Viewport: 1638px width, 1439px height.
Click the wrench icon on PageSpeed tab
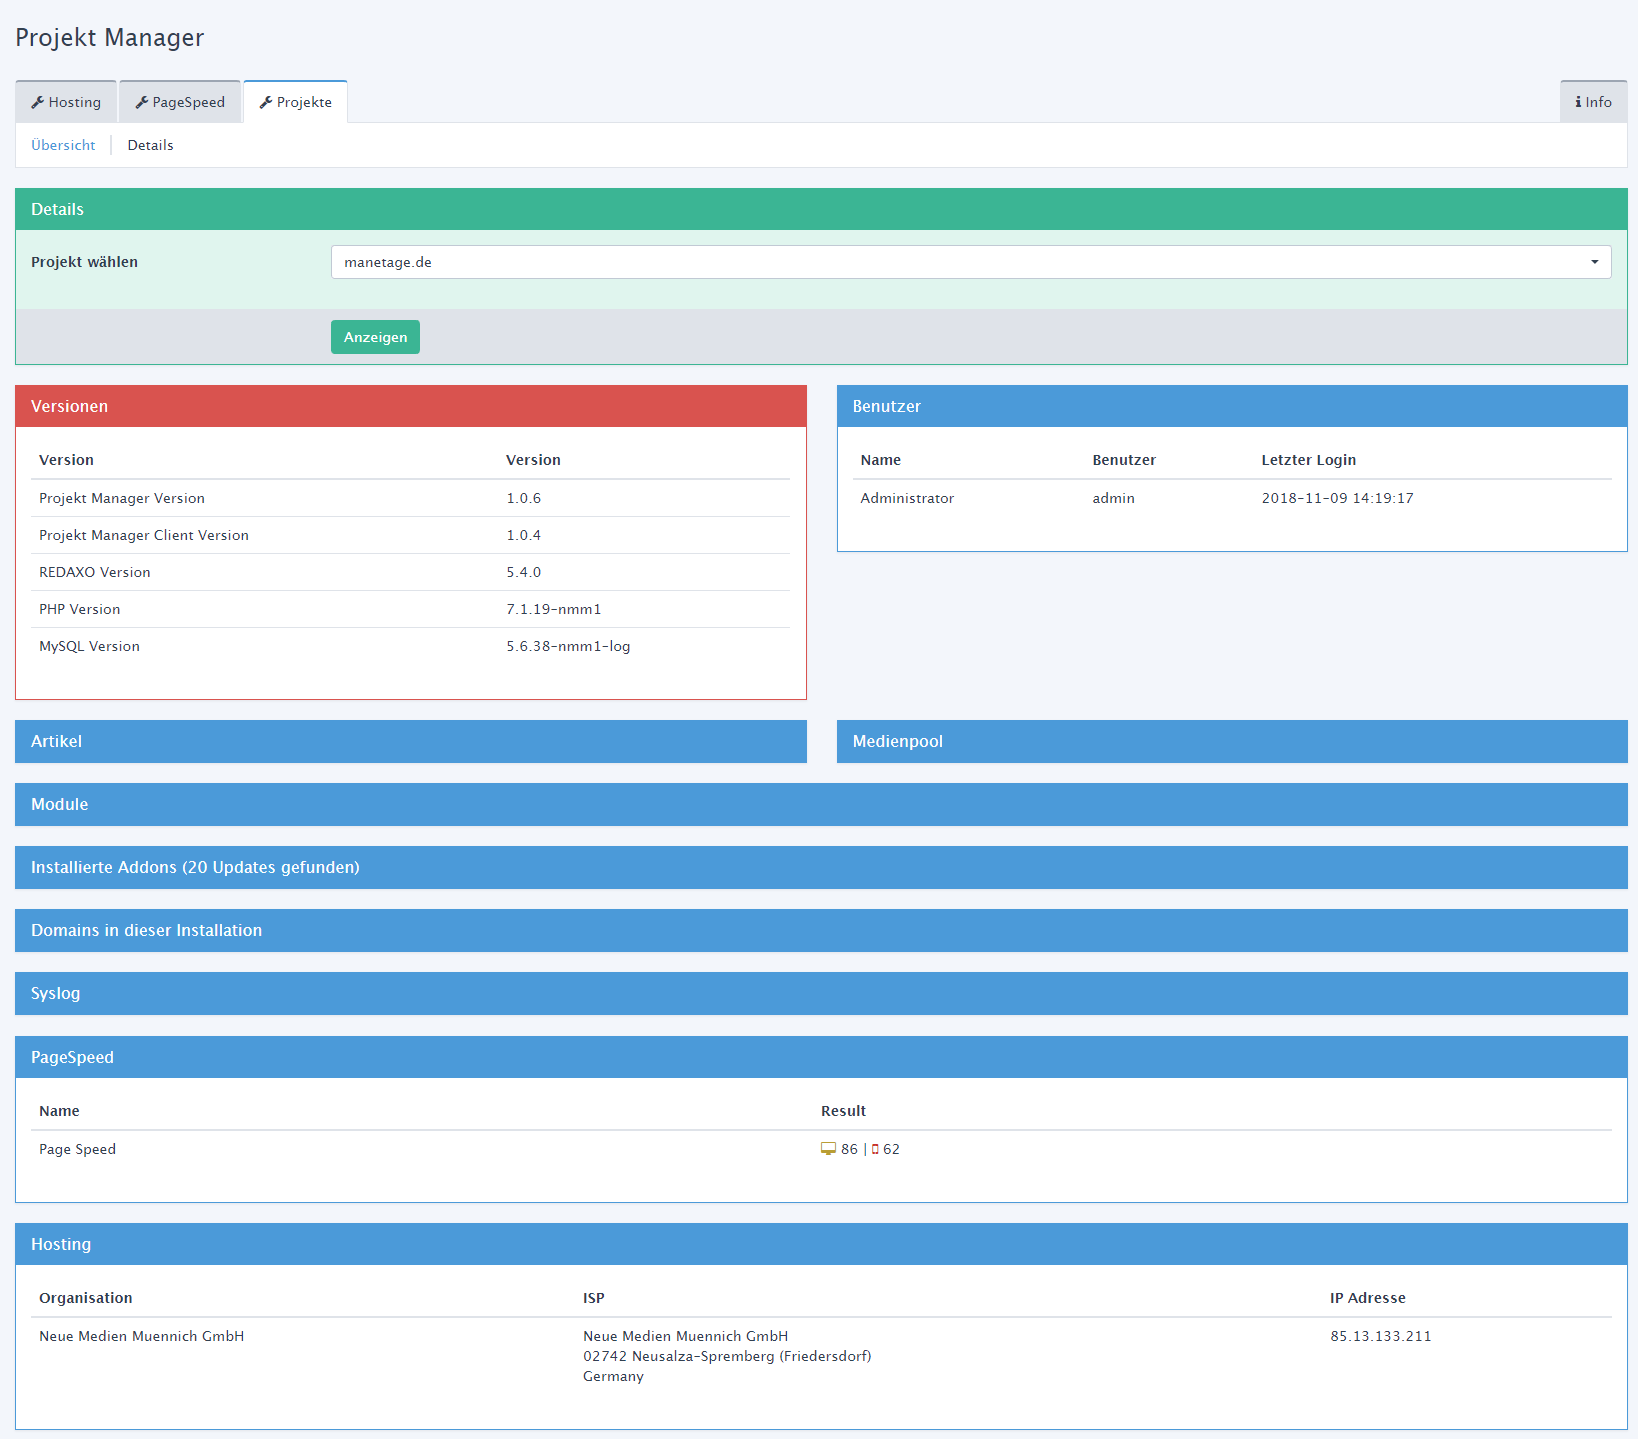(x=142, y=102)
